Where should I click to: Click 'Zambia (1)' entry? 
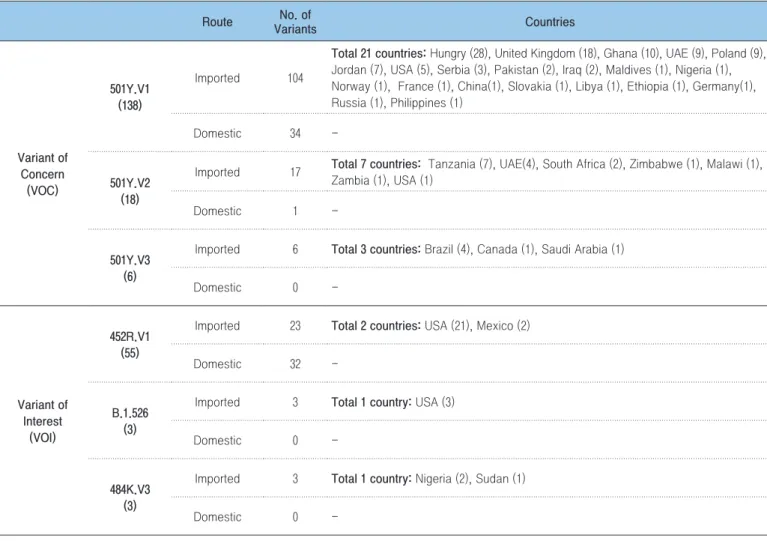coord(359,180)
